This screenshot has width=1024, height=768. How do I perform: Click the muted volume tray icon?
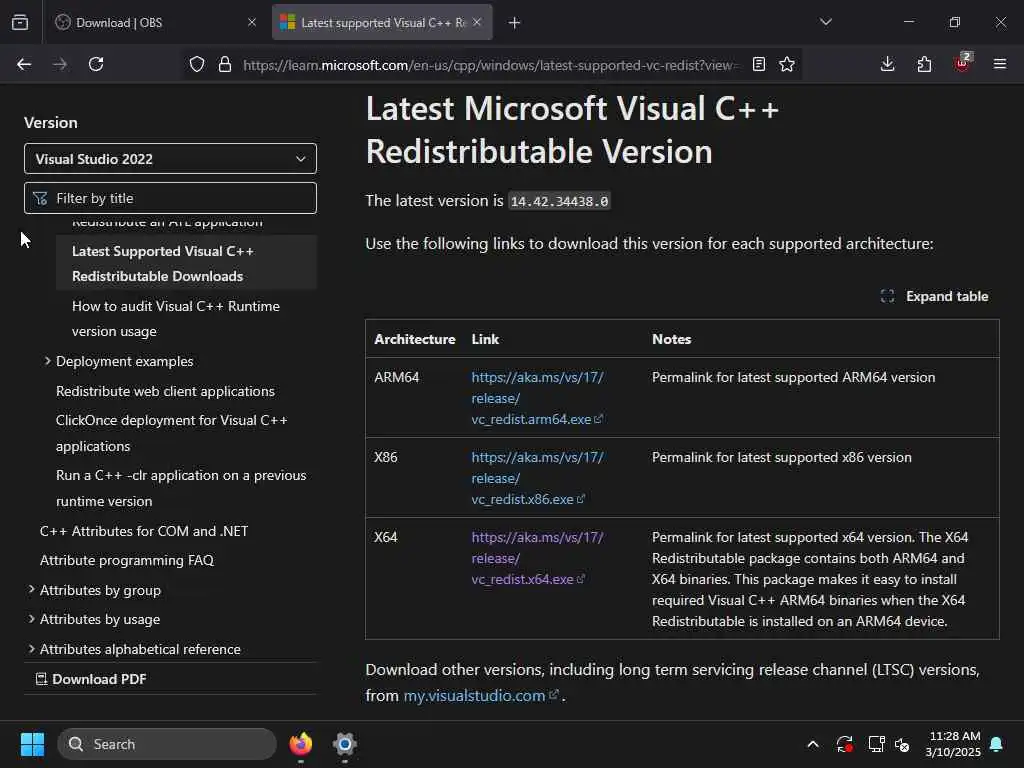coord(903,744)
